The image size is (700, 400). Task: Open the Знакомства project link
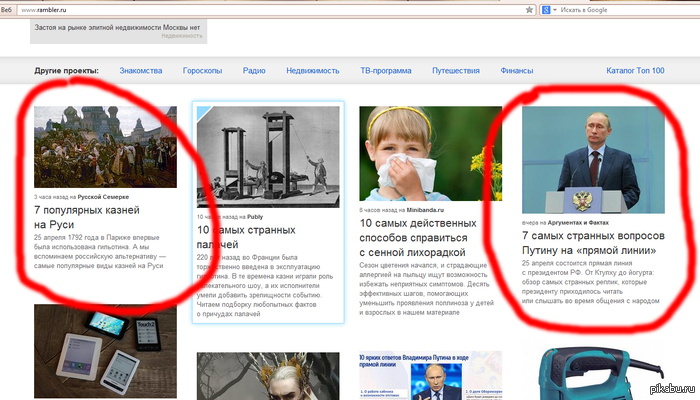141,71
